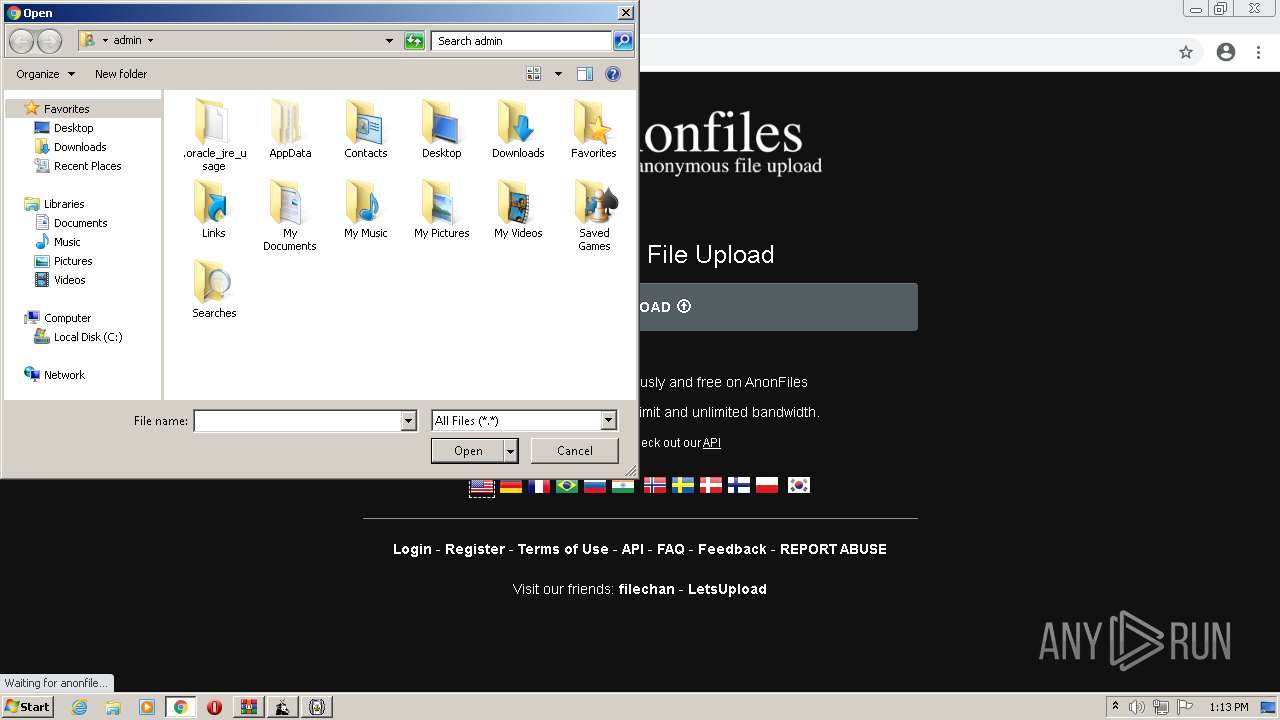Click the Forward navigation arrow in dialog
The width and height of the screenshot is (1280, 720).
click(x=49, y=41)
